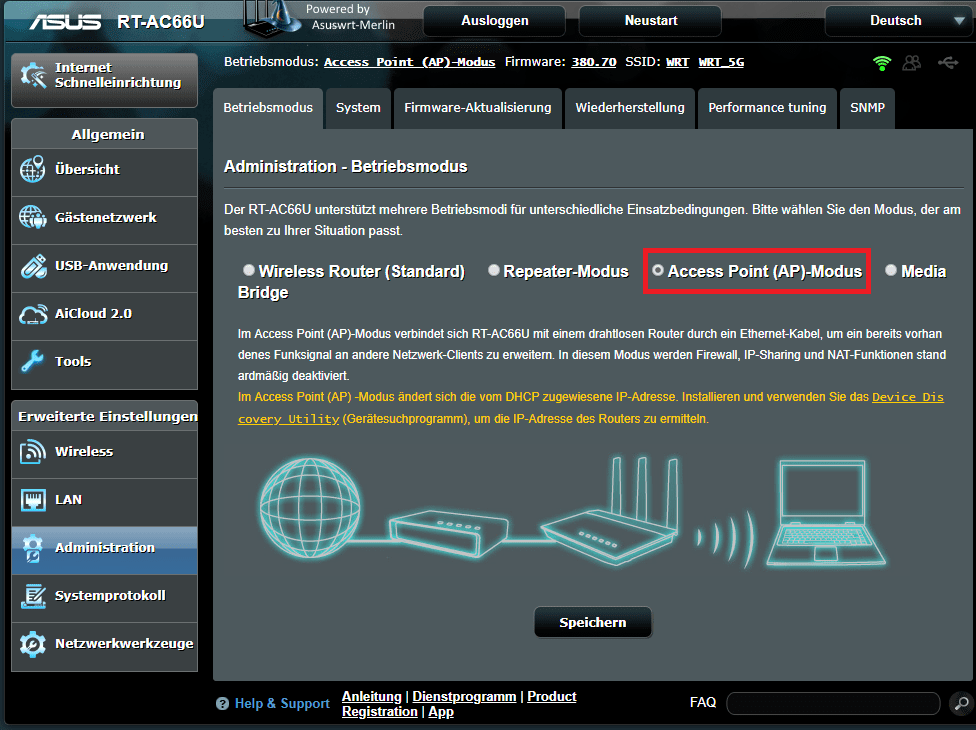Image resolution: width=976 pixels, height=730 pixels.
Task: Open the Anleitung link
Action: pyautogui.click(x=372, y=696)
